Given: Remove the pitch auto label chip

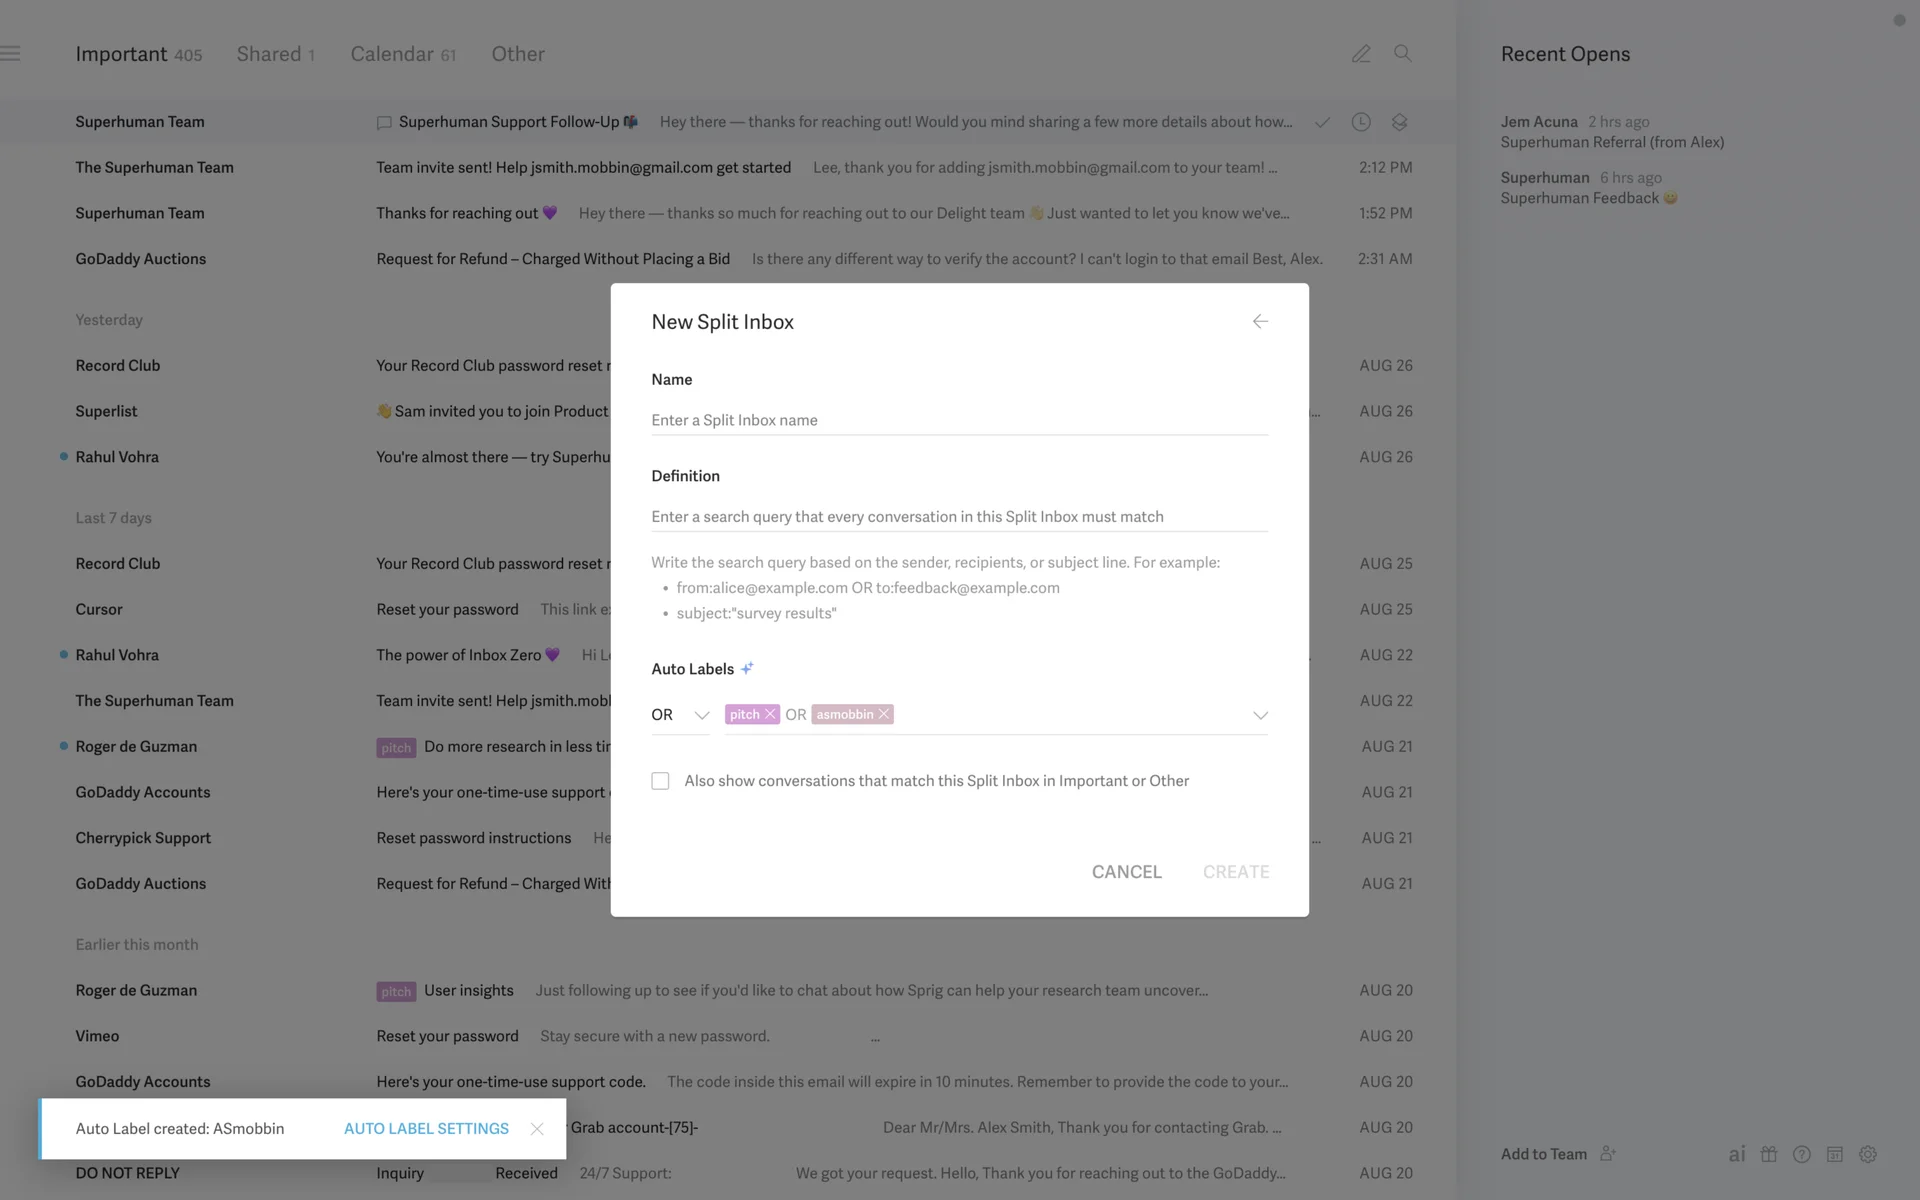Looking at the screenshot, I should tap(770, 714).
